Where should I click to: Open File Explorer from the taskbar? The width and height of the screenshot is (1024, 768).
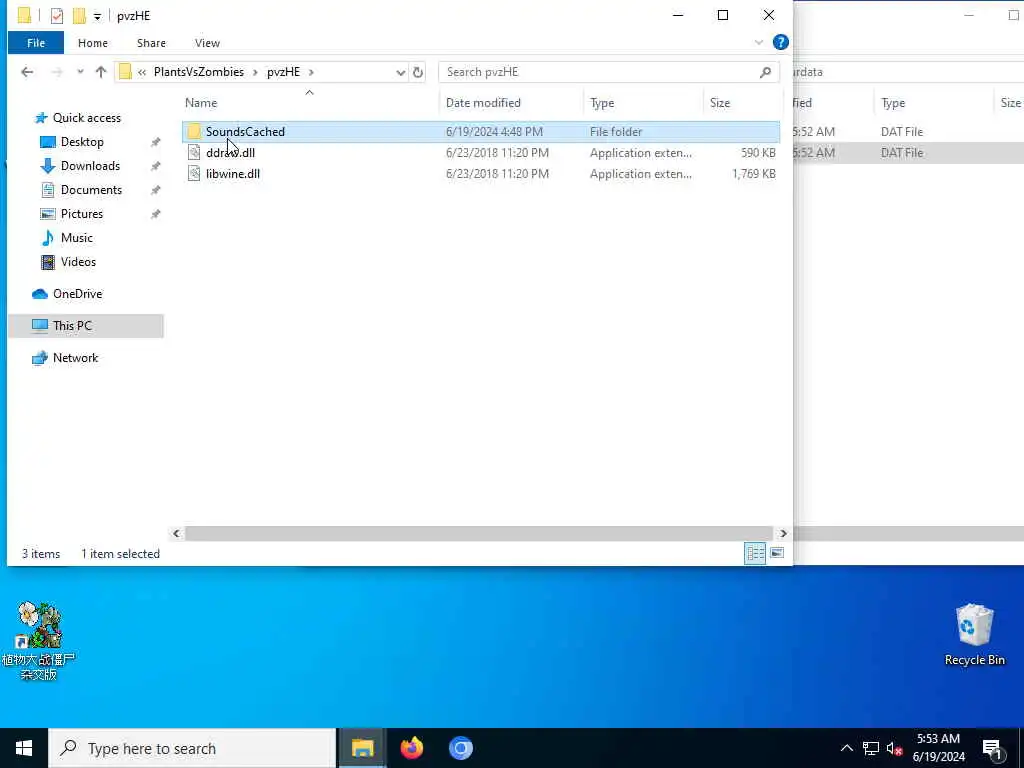pyautogui.click(x=362, y=748)
